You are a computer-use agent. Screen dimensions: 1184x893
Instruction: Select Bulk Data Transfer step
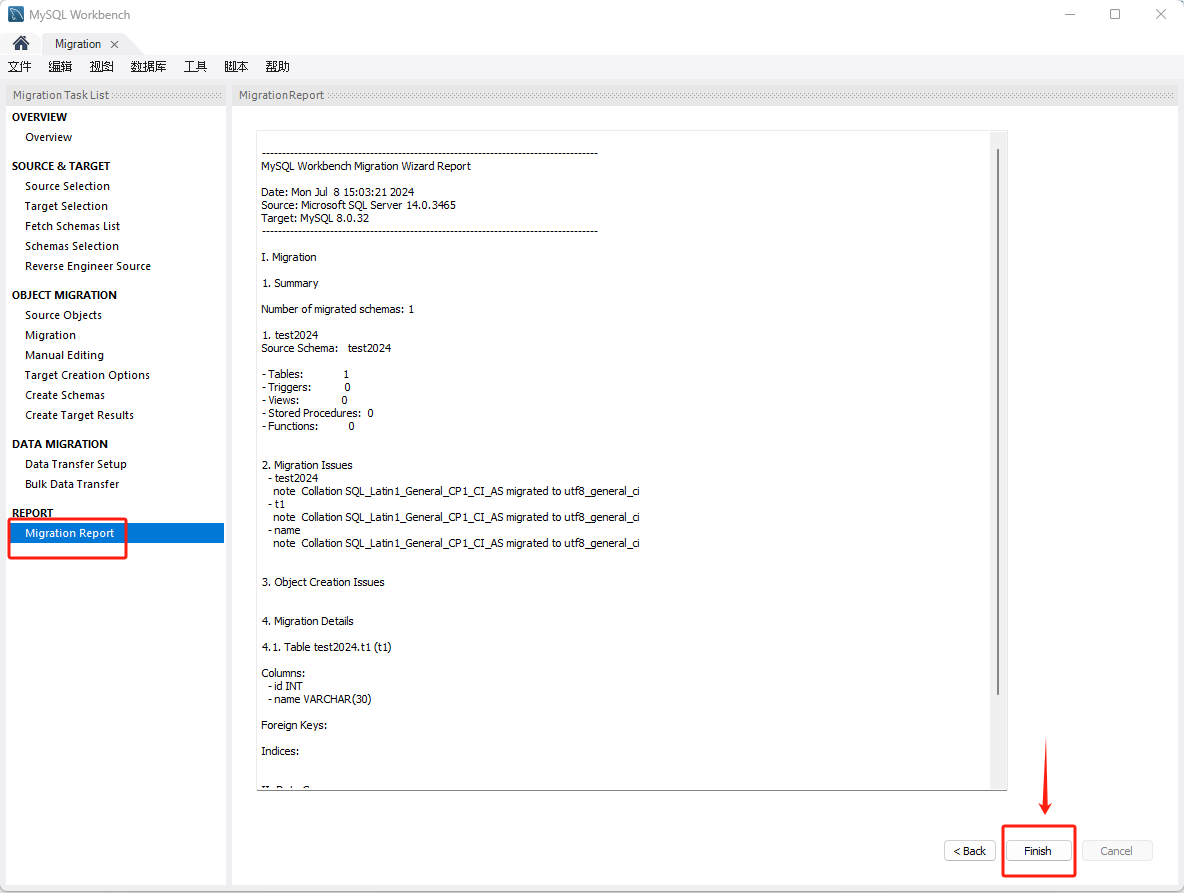pyautogui.click(x=72, y=484)
